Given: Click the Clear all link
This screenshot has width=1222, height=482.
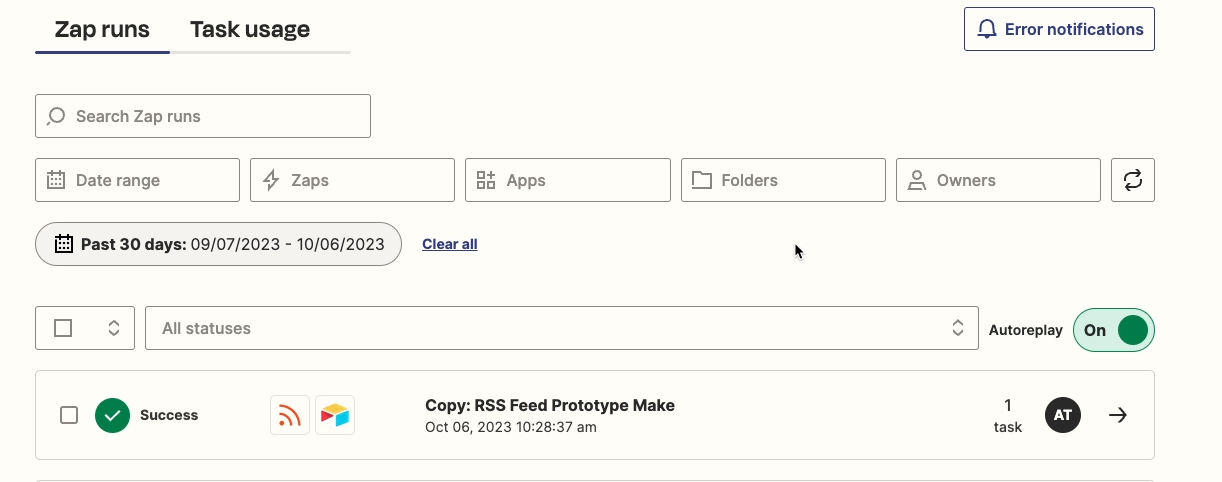Looking at the screenshot, I should click(x=450, y=244).
